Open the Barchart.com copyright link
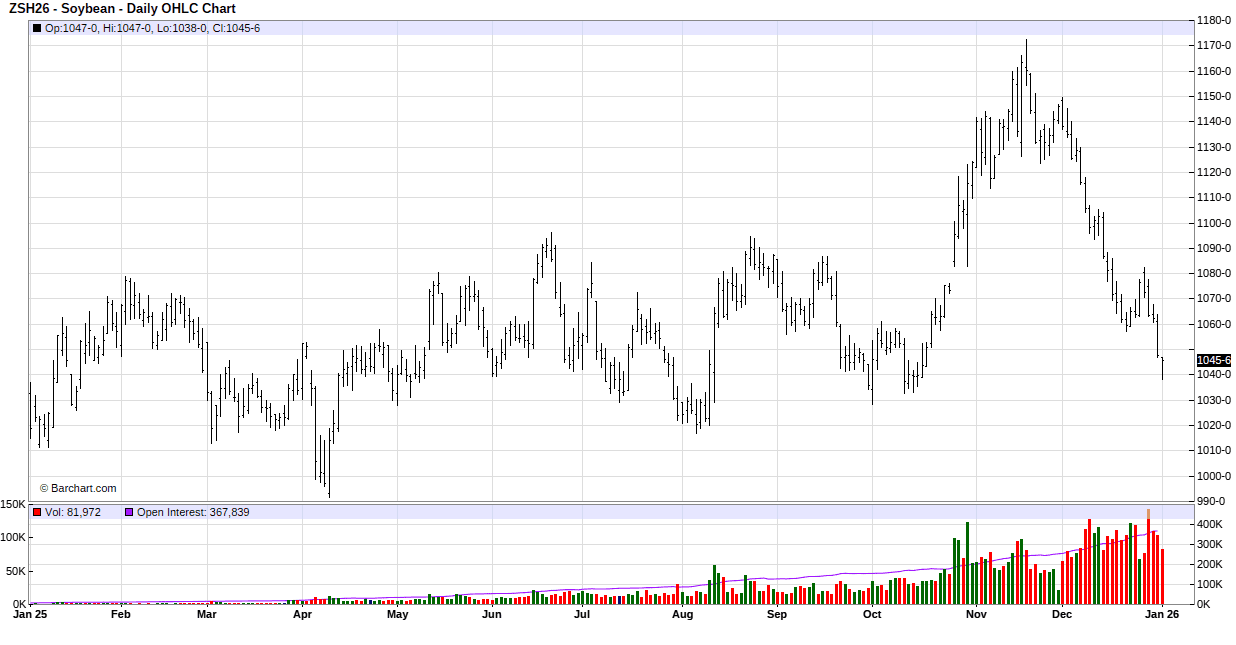This screenshot has height=645, width=1236. coord(78,488)
